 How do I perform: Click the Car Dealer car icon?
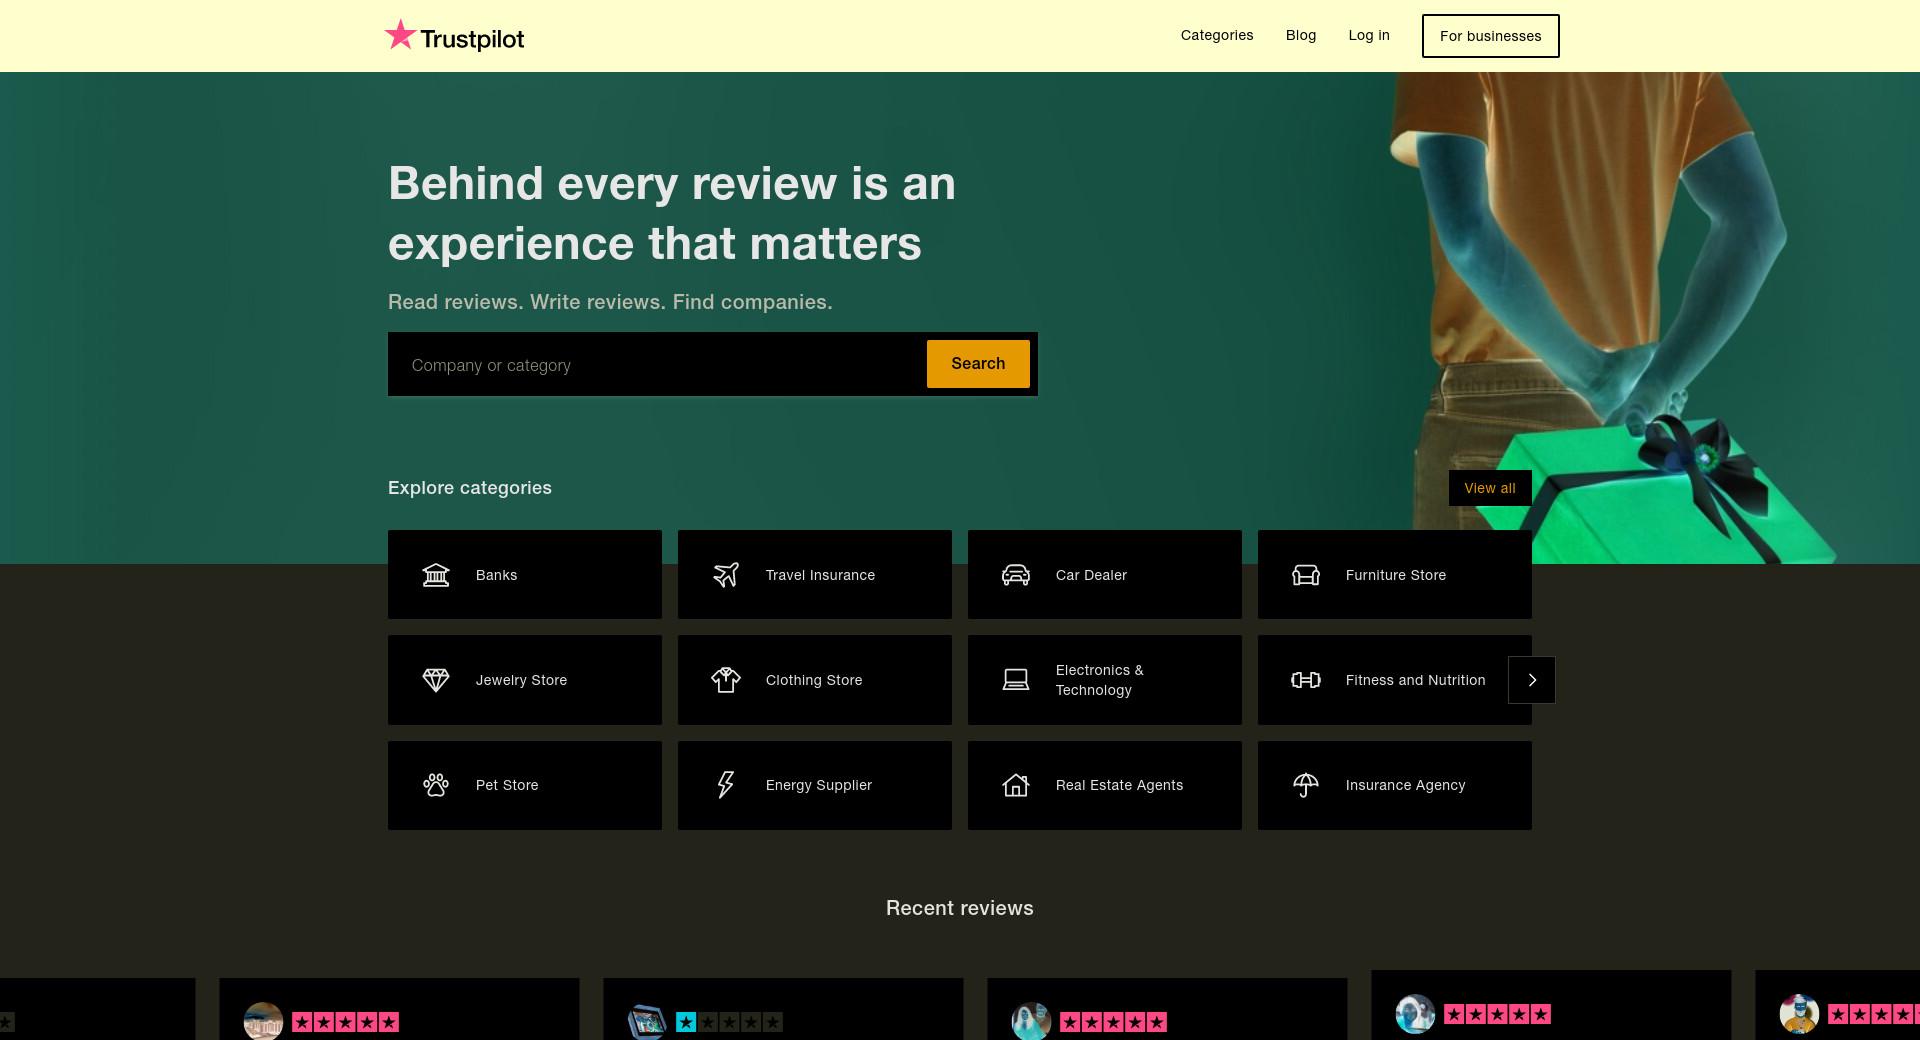click(x=1016, y=575)
